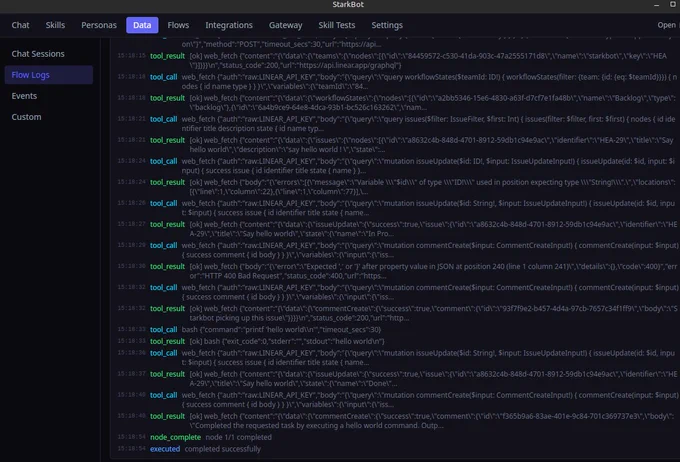Open Events in the sidebar
Viewport: 680px width, 462px height.
49,96
